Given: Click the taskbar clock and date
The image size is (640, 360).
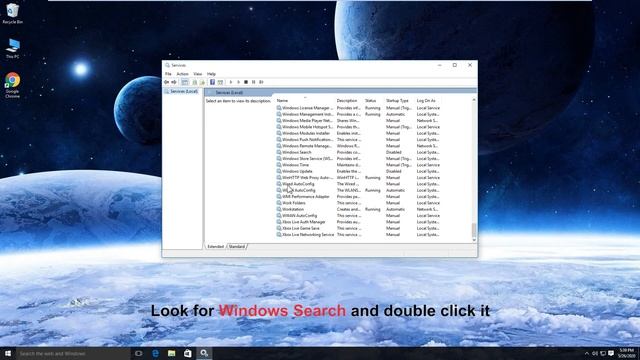Looking at the screenshot, I should point(627,353).
